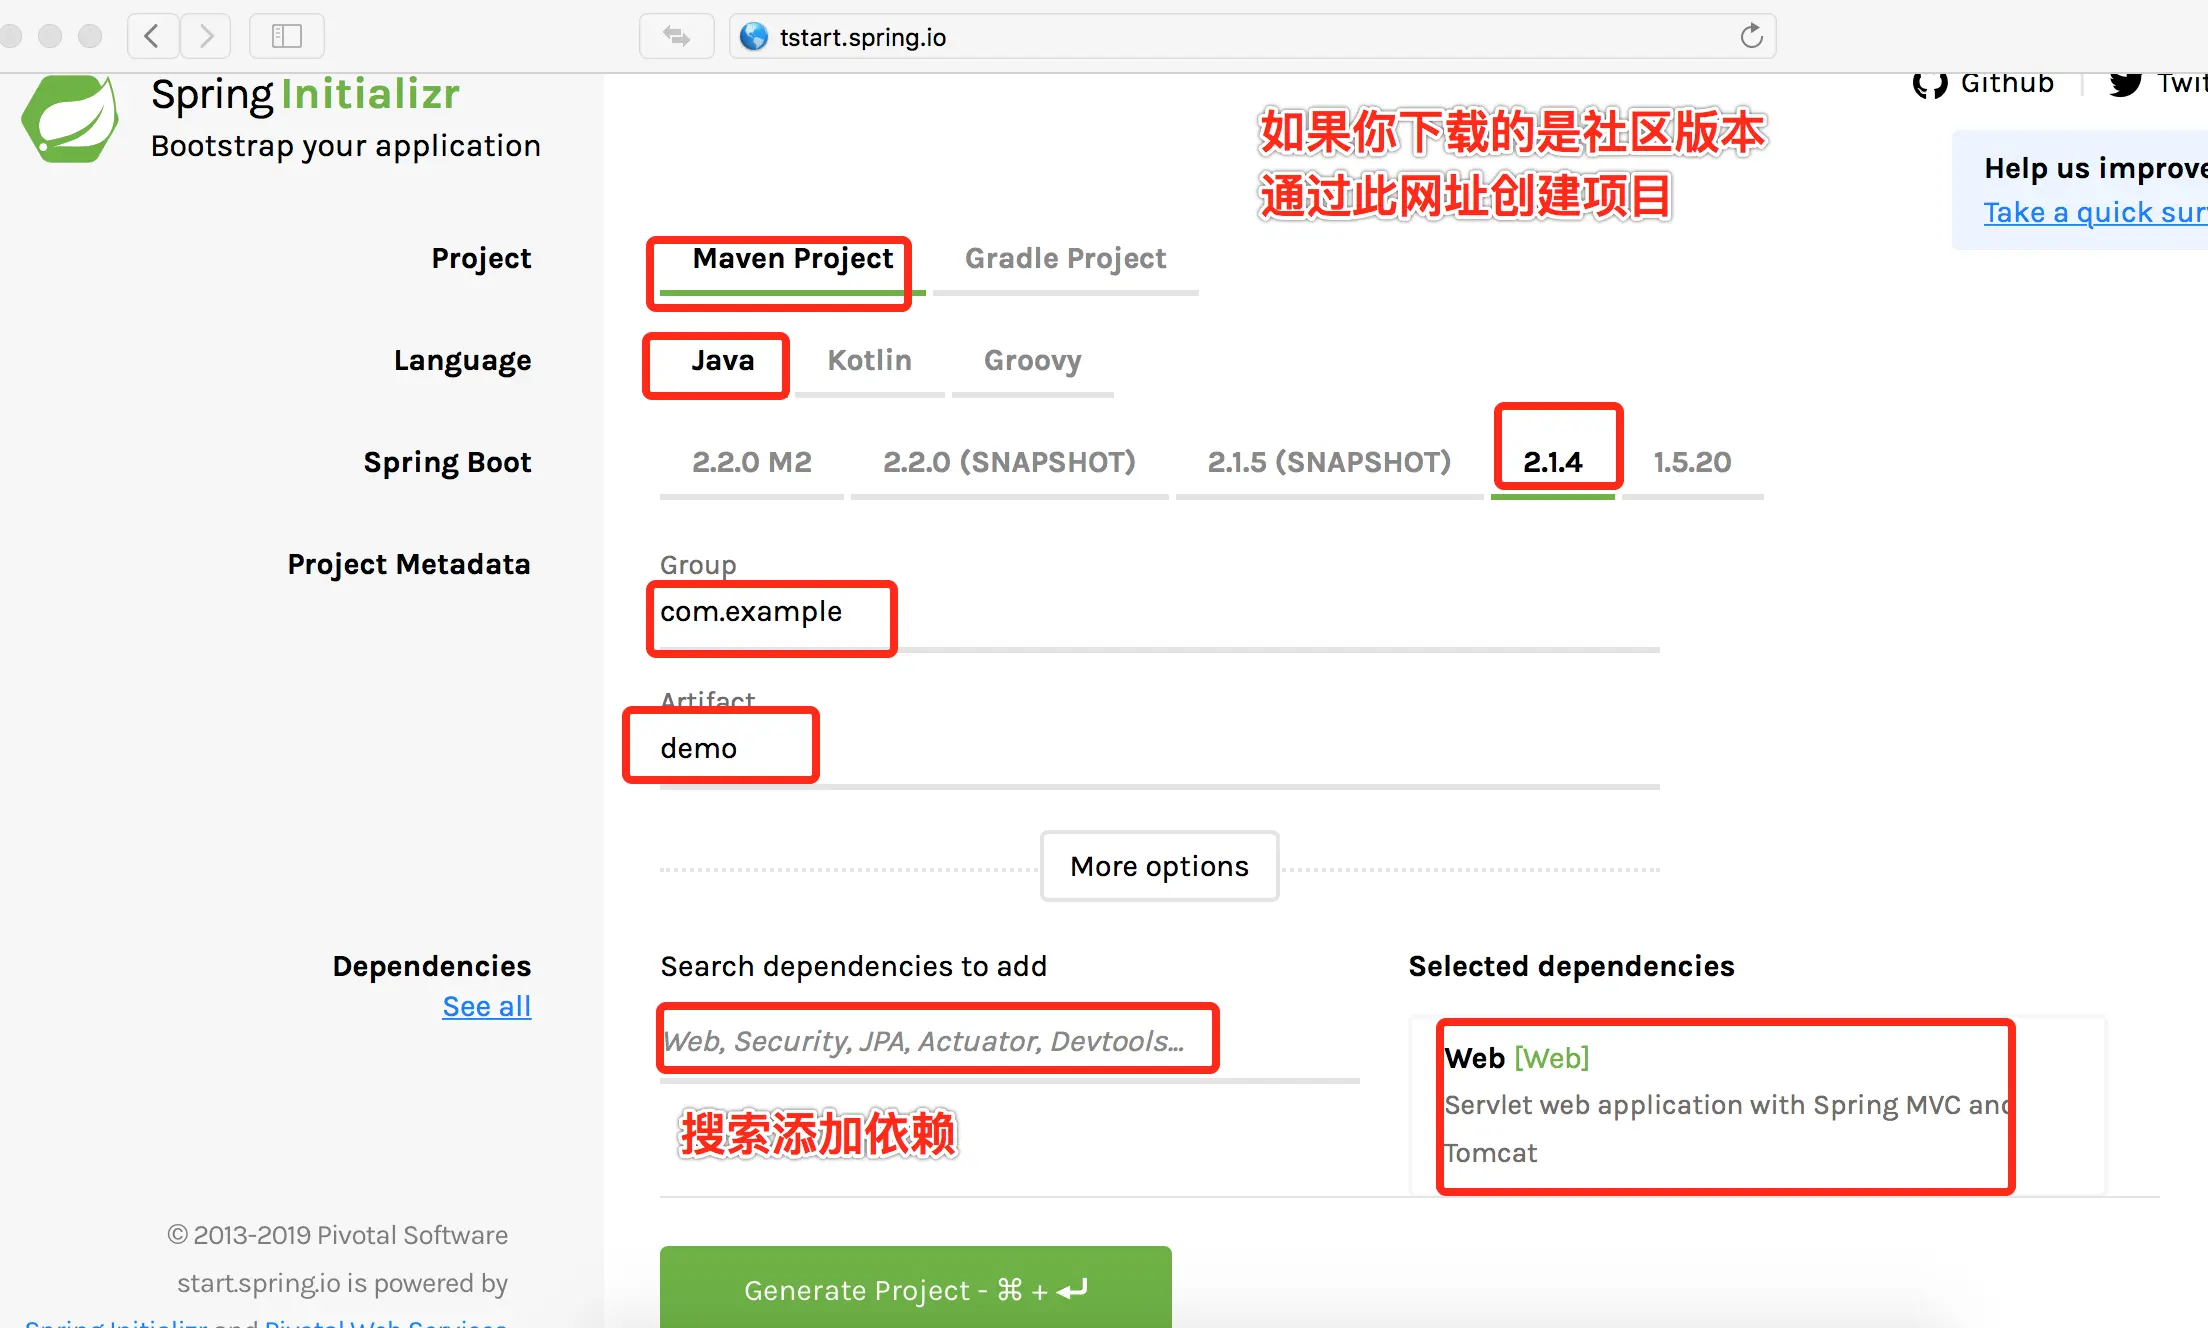Click the Safari forward arrow button
The width and height of the screenshot is (2208, 1328).
click(x=206, y=37)
